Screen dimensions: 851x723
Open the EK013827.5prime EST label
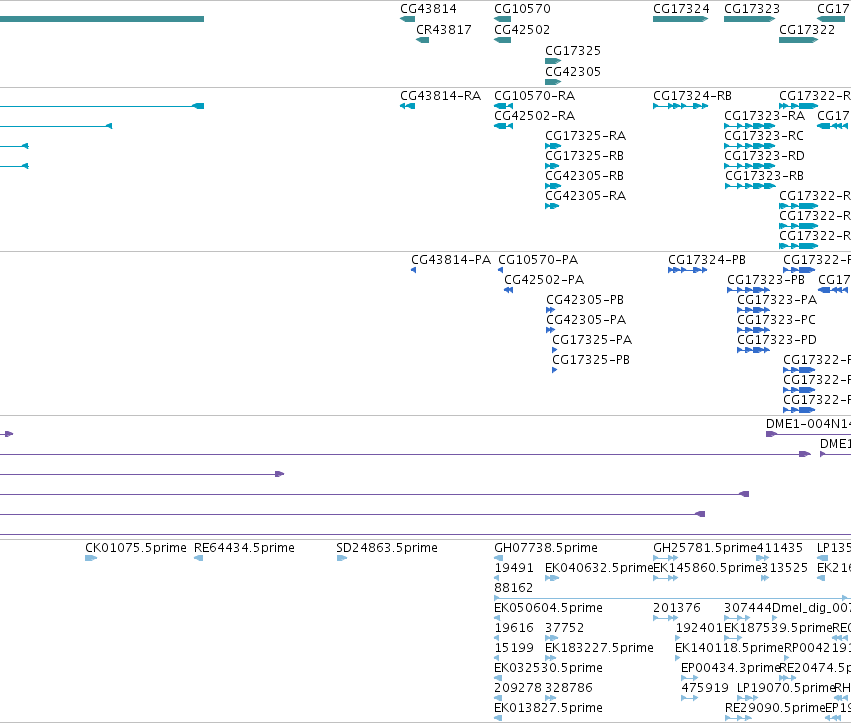(x=548, y=708)
